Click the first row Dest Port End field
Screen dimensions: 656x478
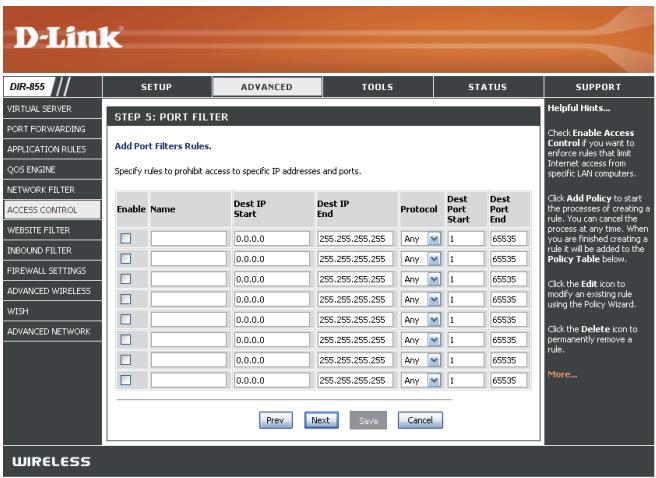coord(509,239)
